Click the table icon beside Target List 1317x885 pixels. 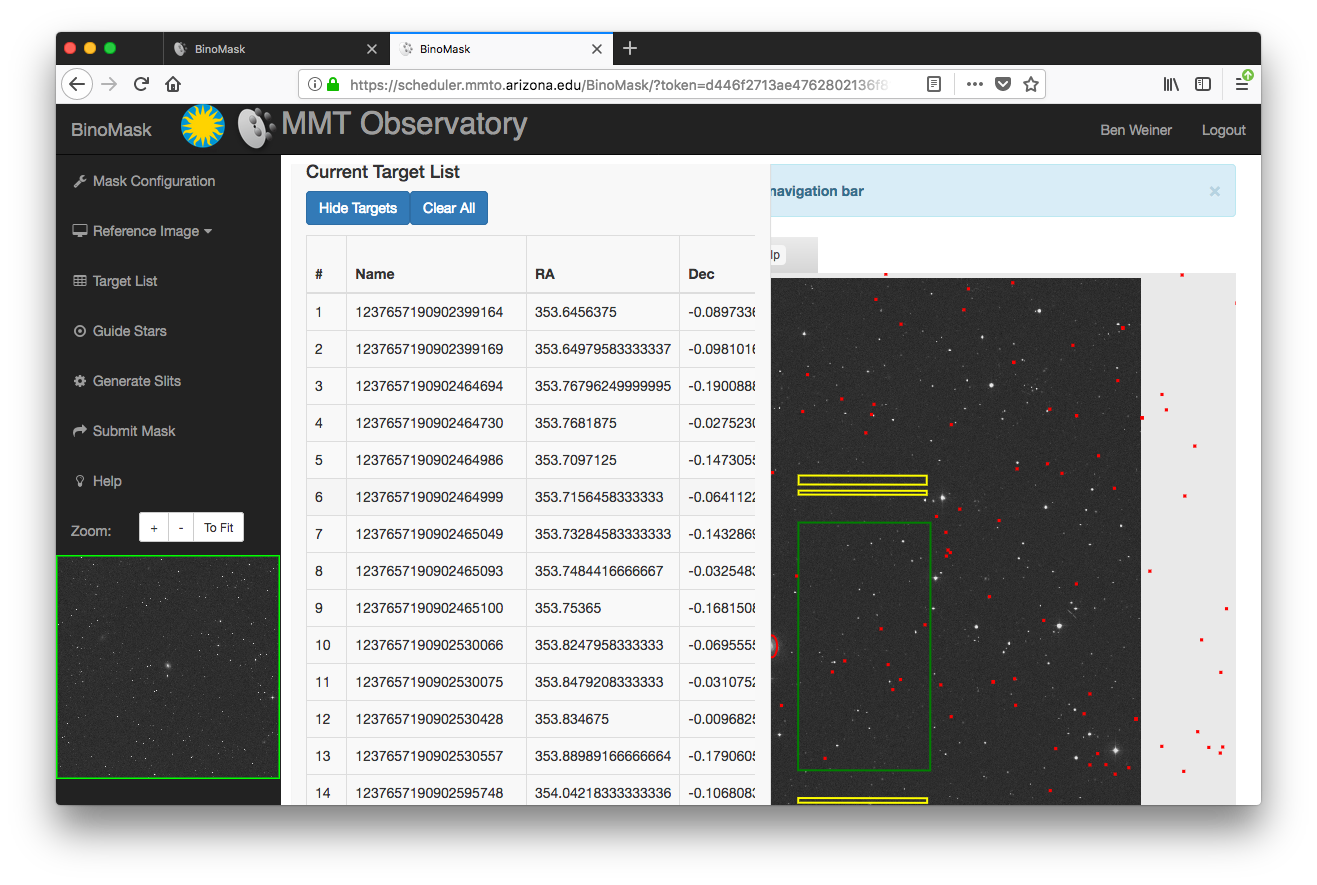pyautogui.click(x=80, y=281)
